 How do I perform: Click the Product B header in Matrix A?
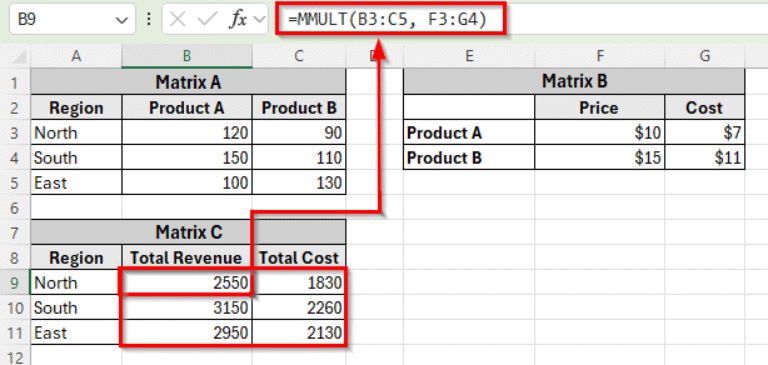pyautogui.click(x=299, y=107)
